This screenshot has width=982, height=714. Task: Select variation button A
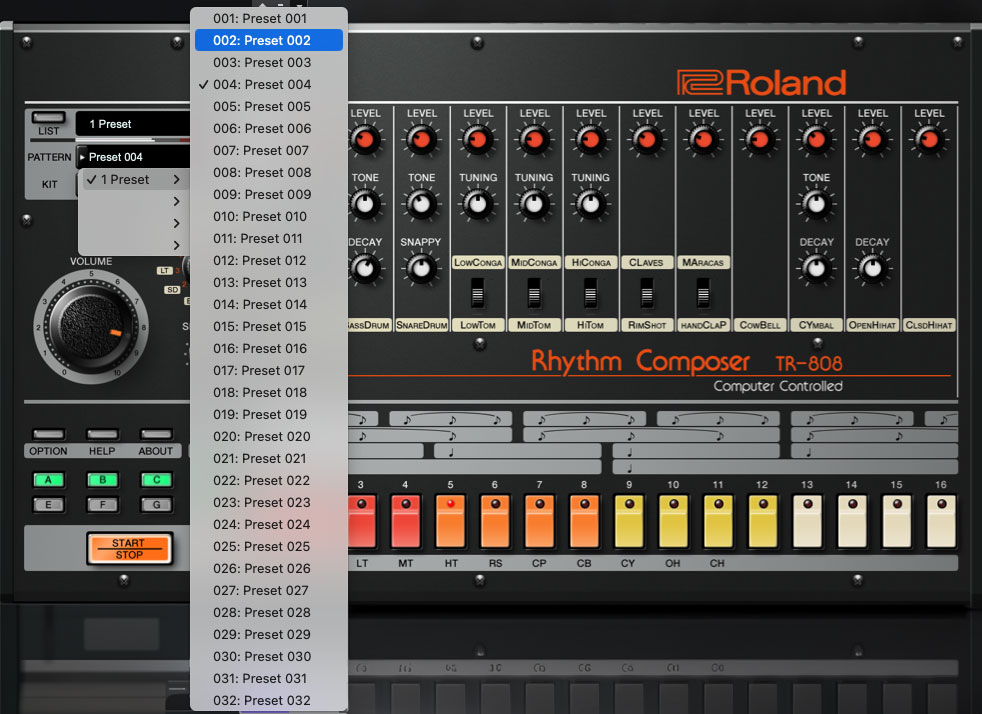pos(48,480)
